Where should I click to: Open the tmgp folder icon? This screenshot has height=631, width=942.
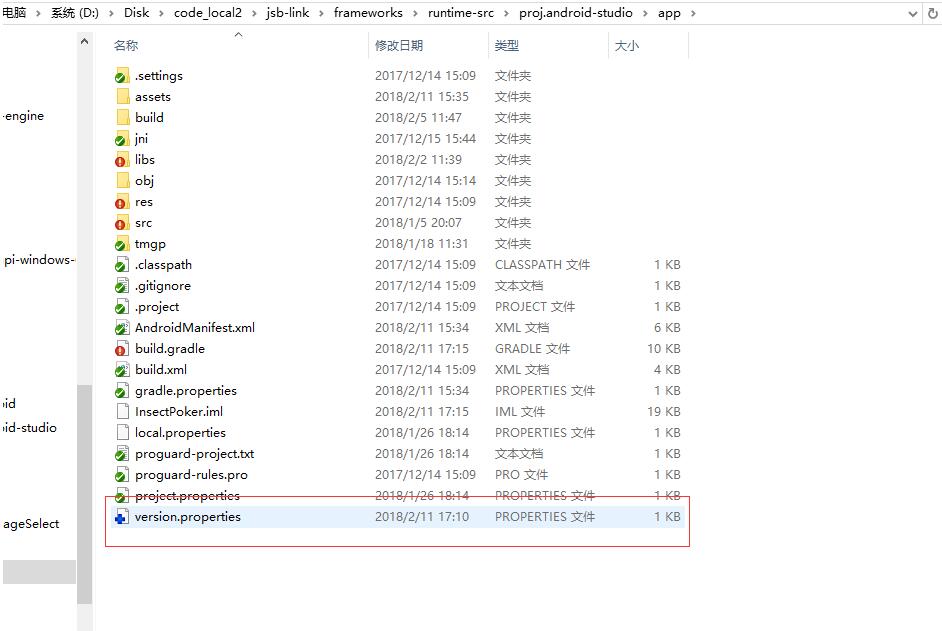[x=121, y=243]
